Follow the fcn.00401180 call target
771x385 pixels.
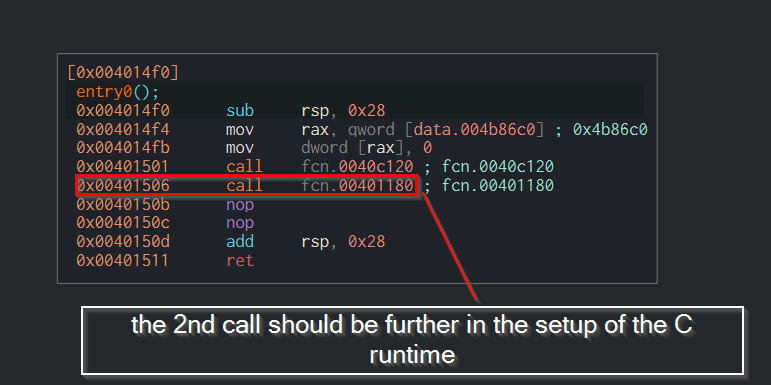coord(357,185)
